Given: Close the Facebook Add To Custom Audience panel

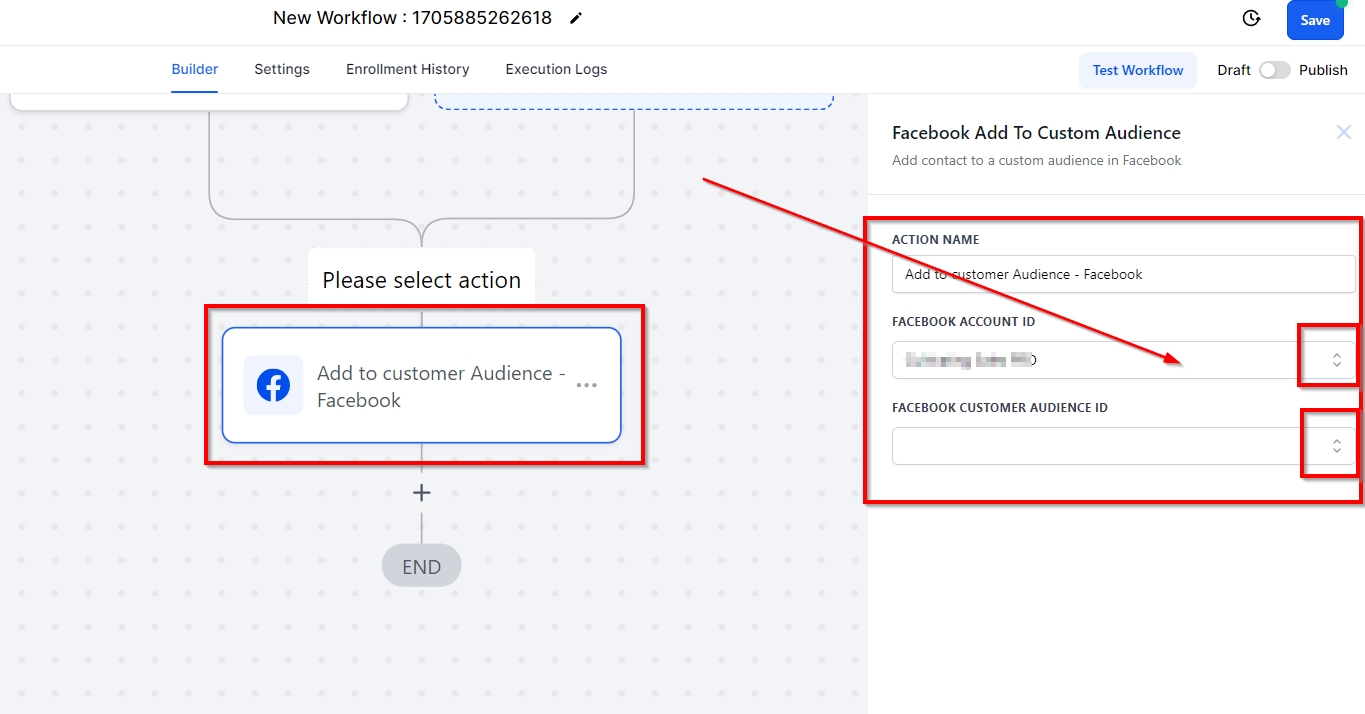Looking at the screenshot, I should (1343, 132).
